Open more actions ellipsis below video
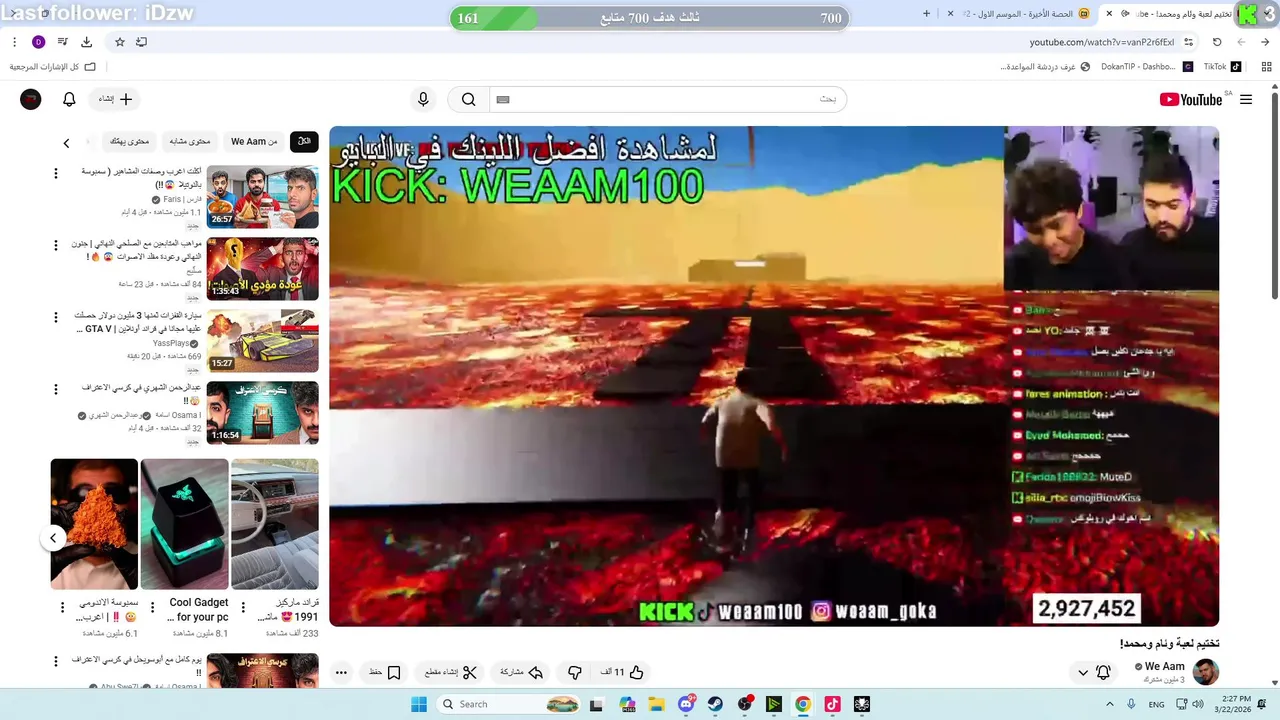This screenshot has width=1280, height=720. coord(341,672)
